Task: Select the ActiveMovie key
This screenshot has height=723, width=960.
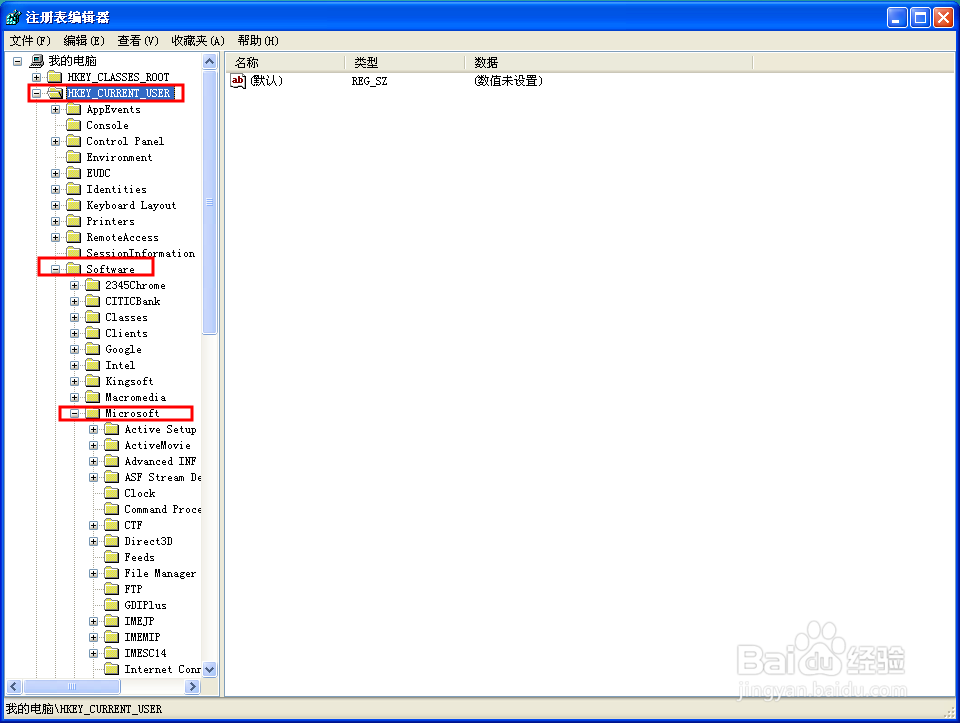Action: [157, 445]
